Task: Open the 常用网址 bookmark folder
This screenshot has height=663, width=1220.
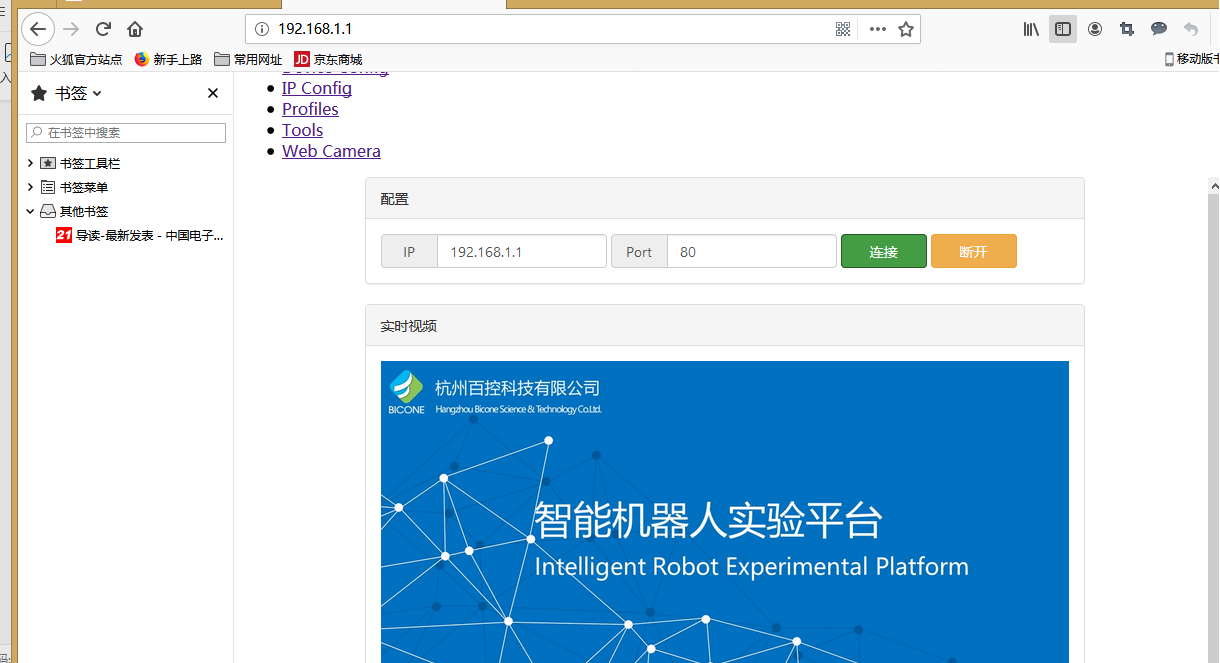Action: coord(248,59)
